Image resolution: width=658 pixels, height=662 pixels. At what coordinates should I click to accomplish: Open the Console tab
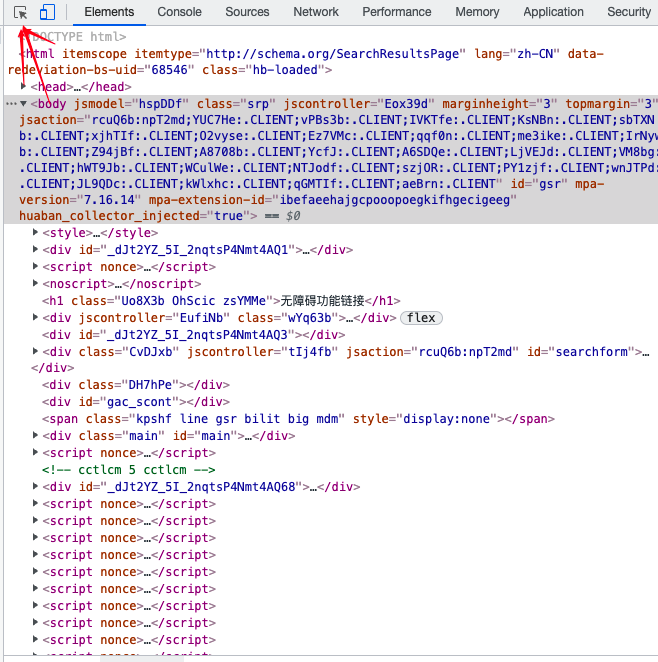179,12
